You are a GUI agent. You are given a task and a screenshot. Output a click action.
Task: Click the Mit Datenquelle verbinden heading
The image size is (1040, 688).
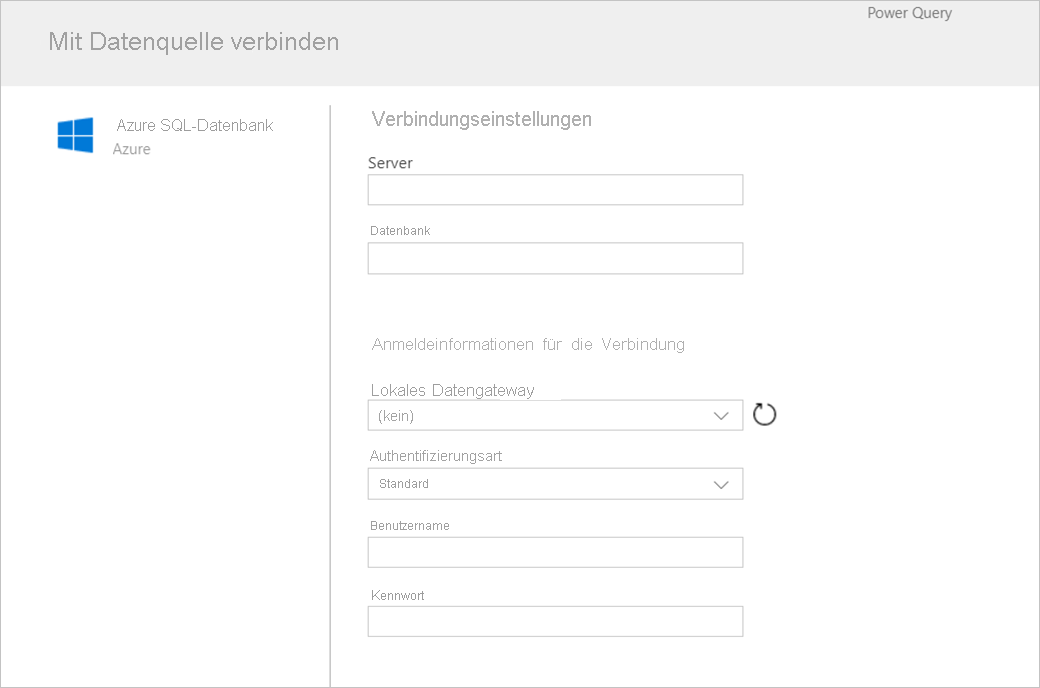[193, 42]
